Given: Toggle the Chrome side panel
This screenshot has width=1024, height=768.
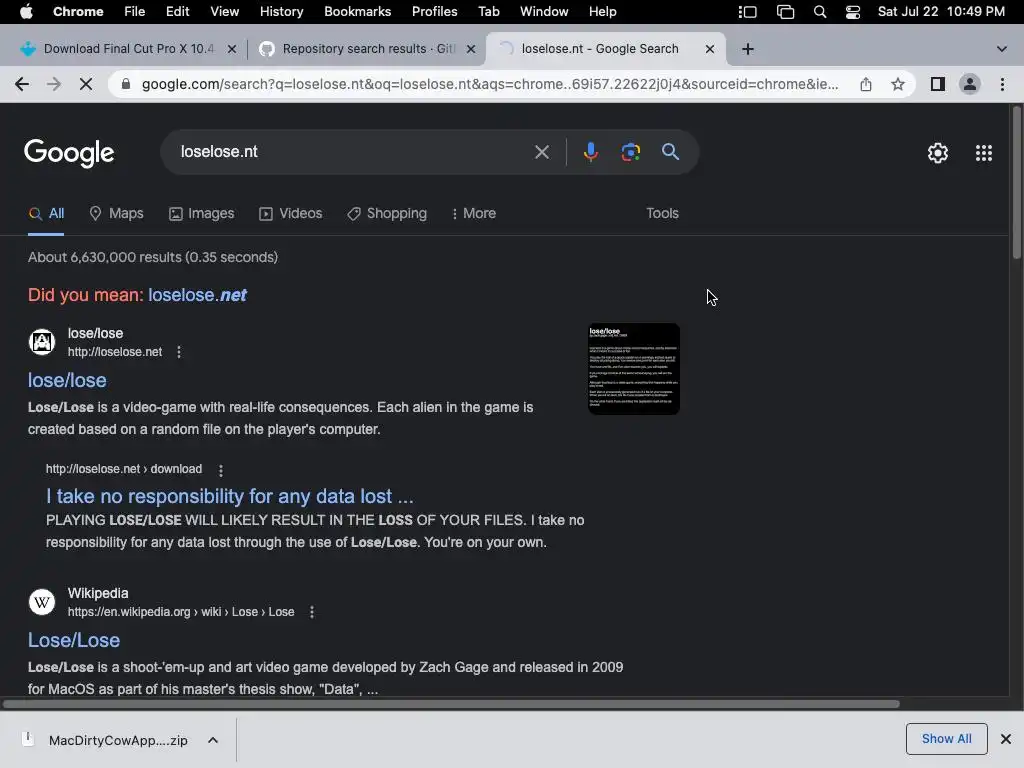Looking at the screenshot, I should pos(938,84).
